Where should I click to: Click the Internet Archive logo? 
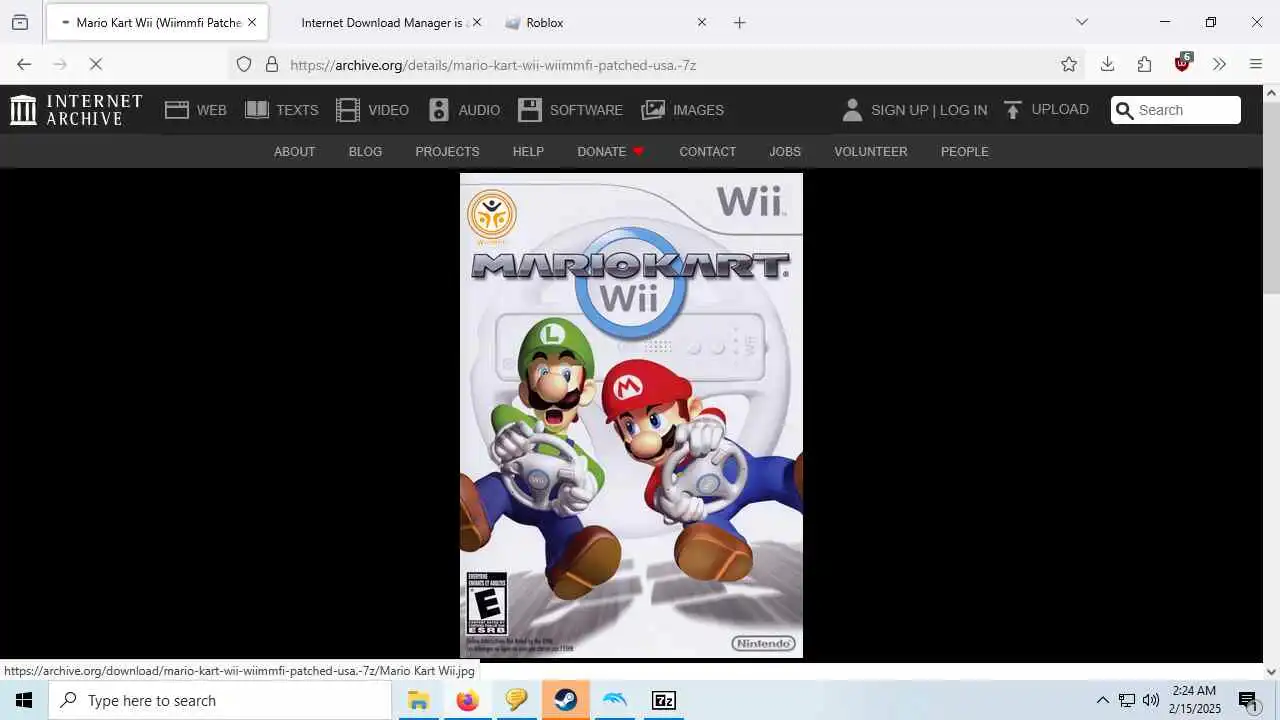(76, 110)
